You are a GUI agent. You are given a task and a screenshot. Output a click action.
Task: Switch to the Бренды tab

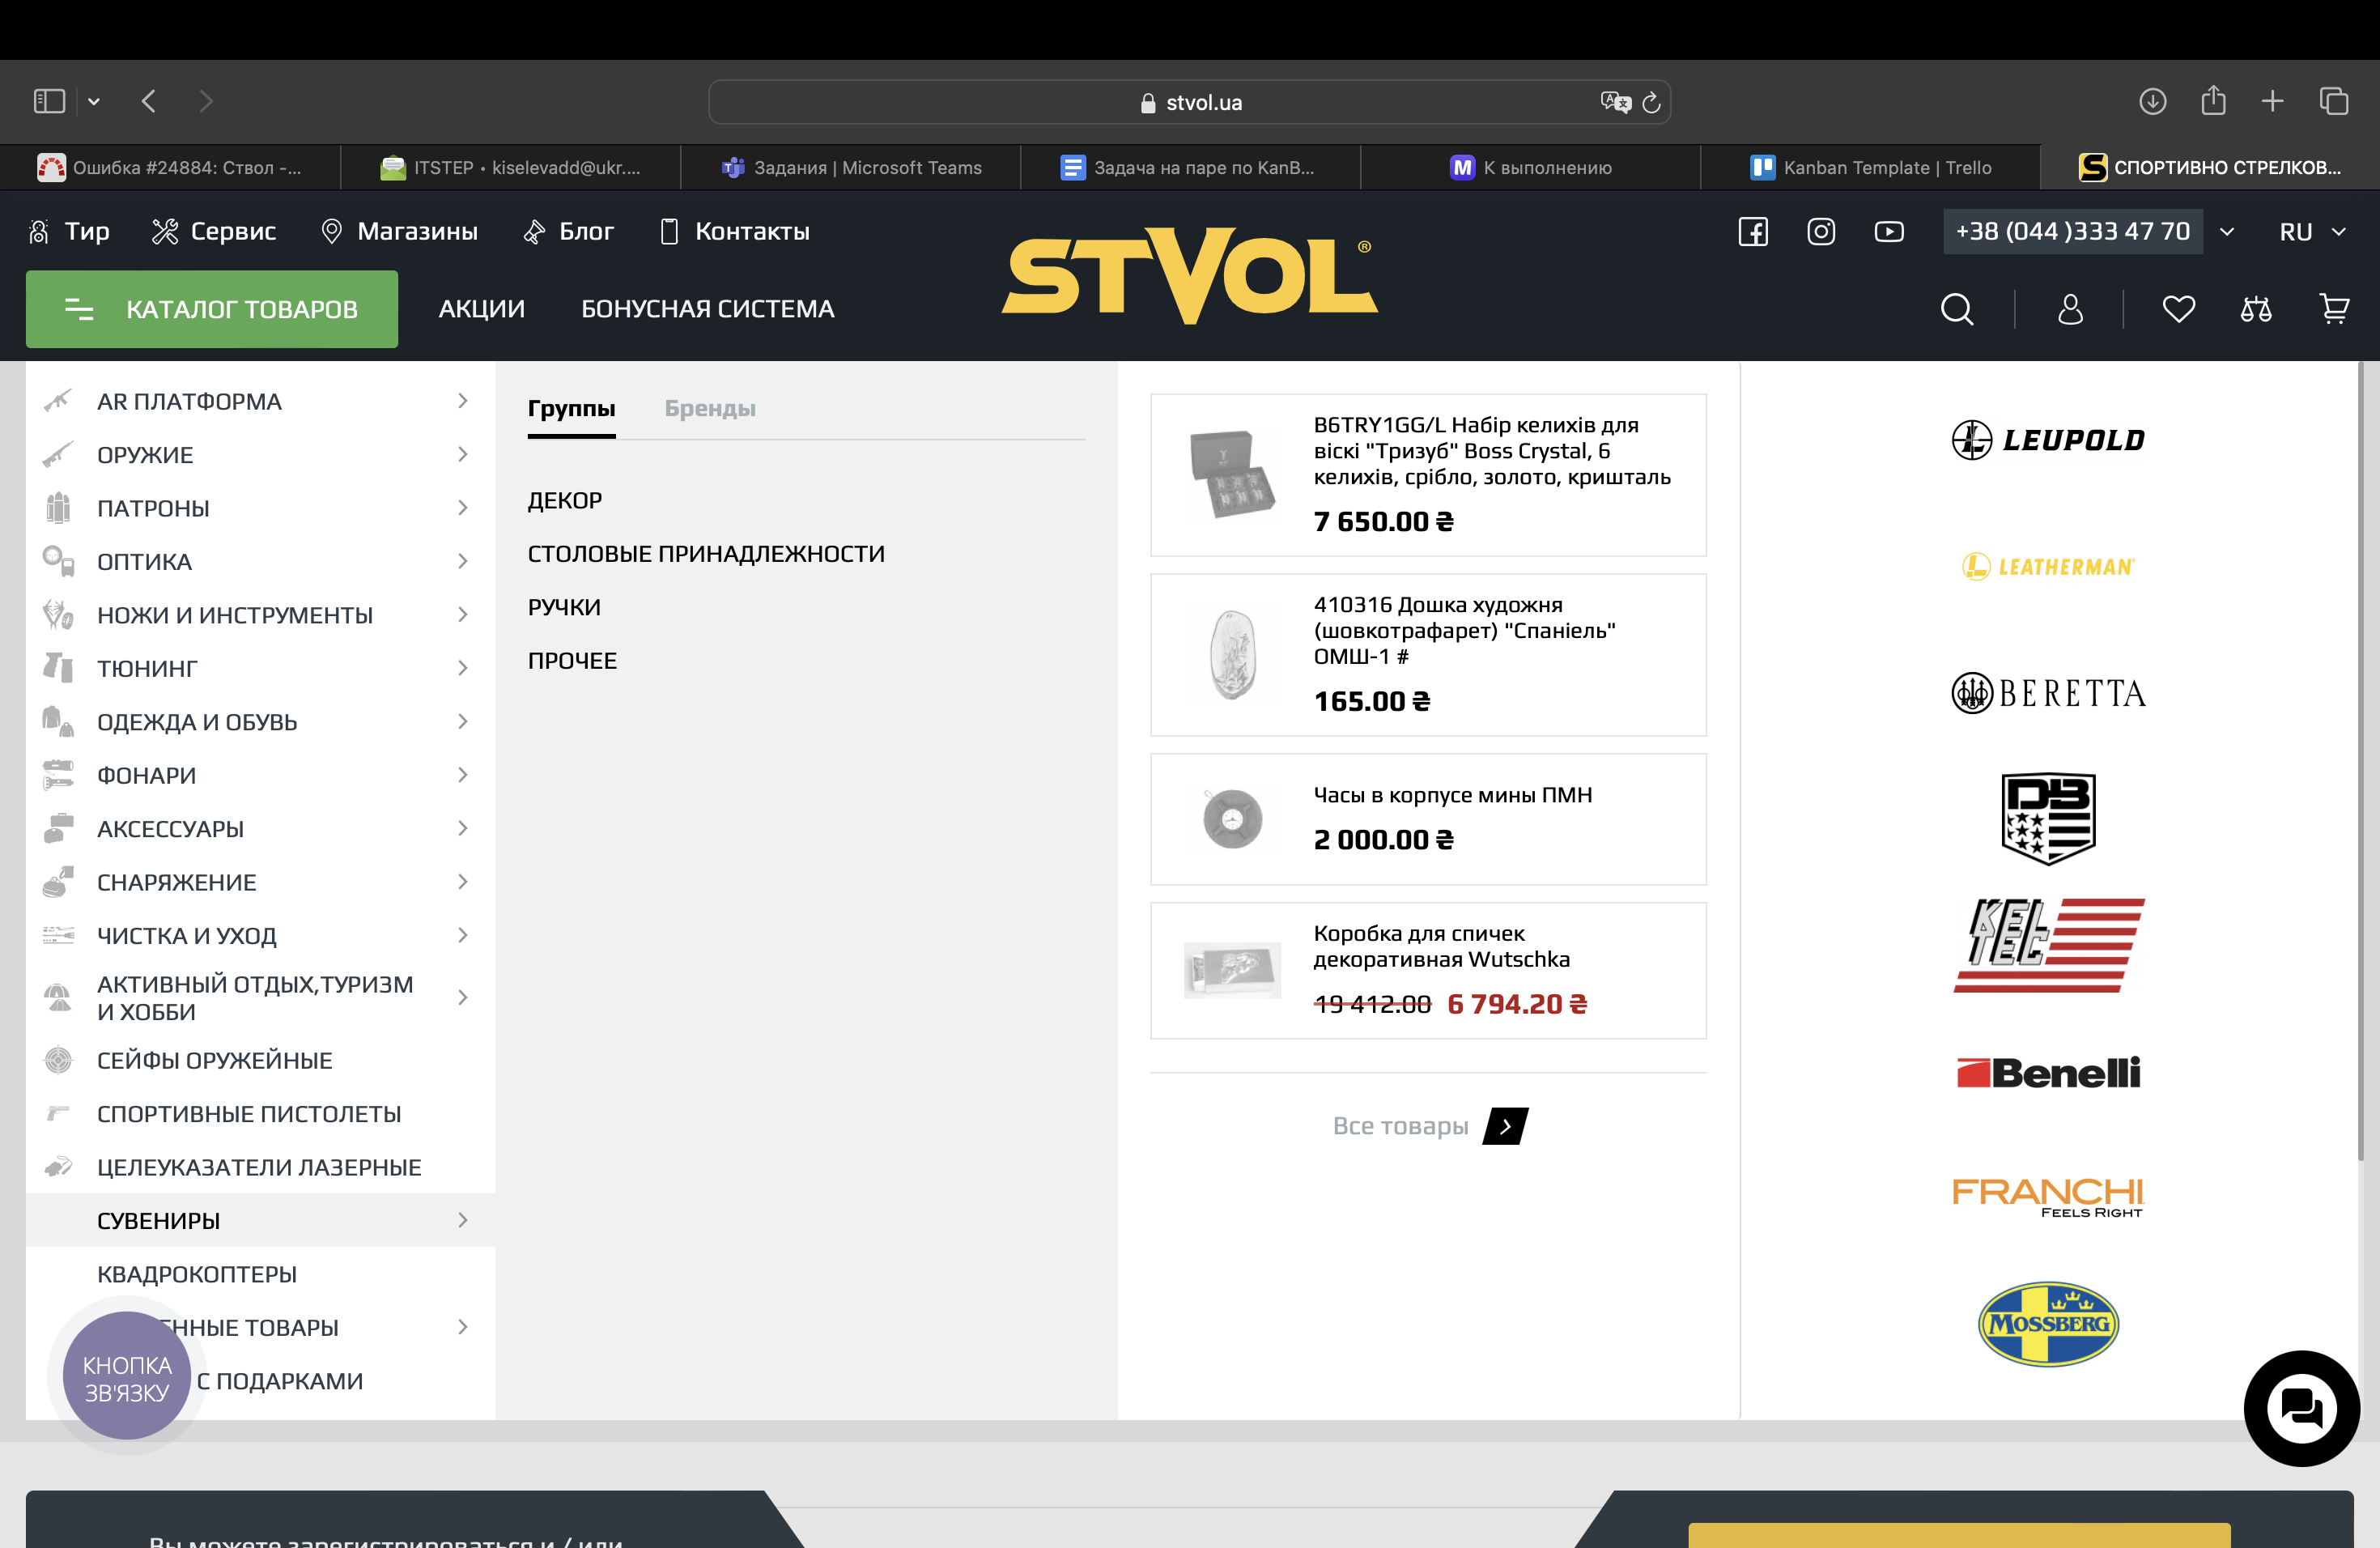[709, 408]
